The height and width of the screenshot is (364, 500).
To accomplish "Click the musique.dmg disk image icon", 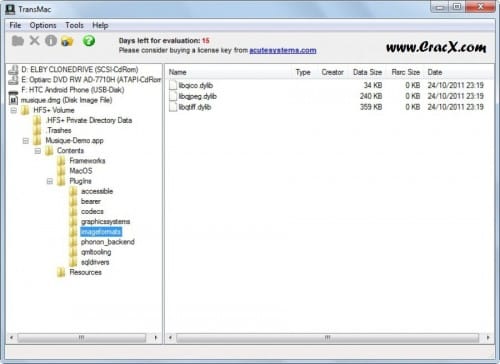I will tap(13, 100).
